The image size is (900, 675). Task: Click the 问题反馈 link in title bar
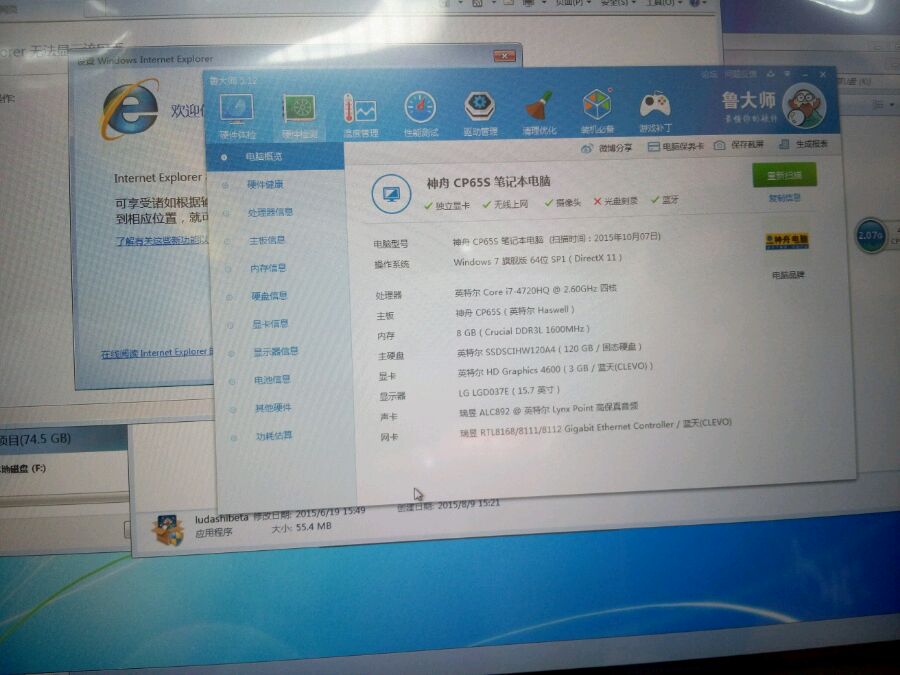[x=740, y=75]
